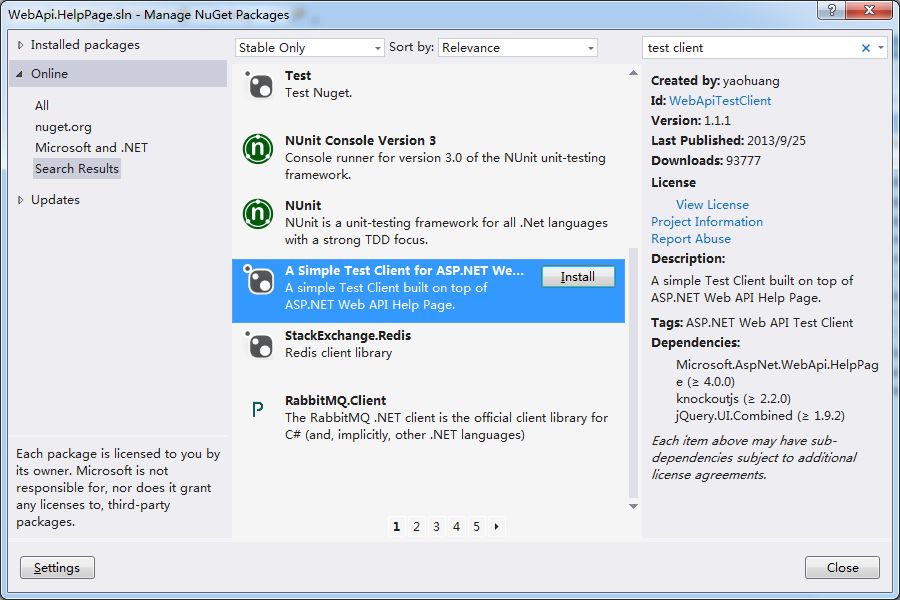Select NUnit Console Version 3 title
Viewport: 900px width, 600px height.
pos(360,140)
